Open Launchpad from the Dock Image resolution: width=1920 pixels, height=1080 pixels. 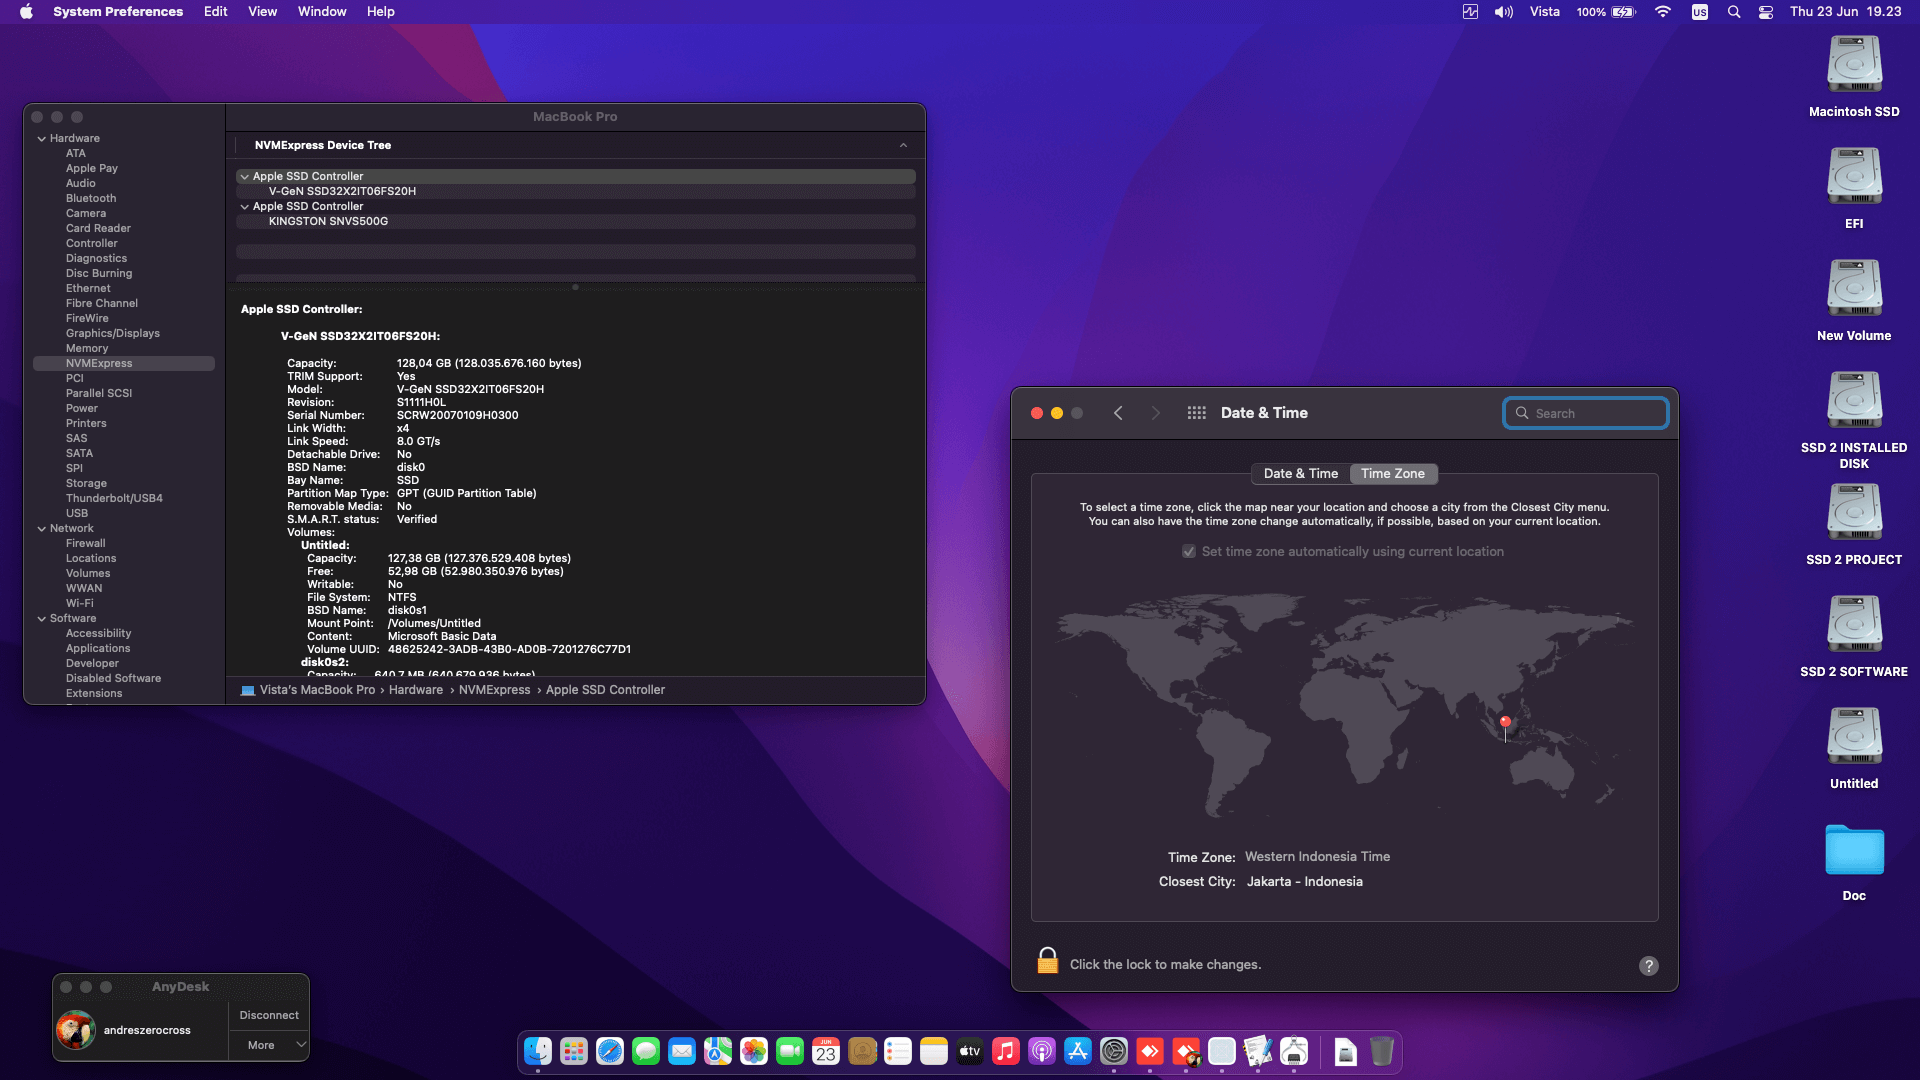pyautogui.click(x=574, y=1051)
